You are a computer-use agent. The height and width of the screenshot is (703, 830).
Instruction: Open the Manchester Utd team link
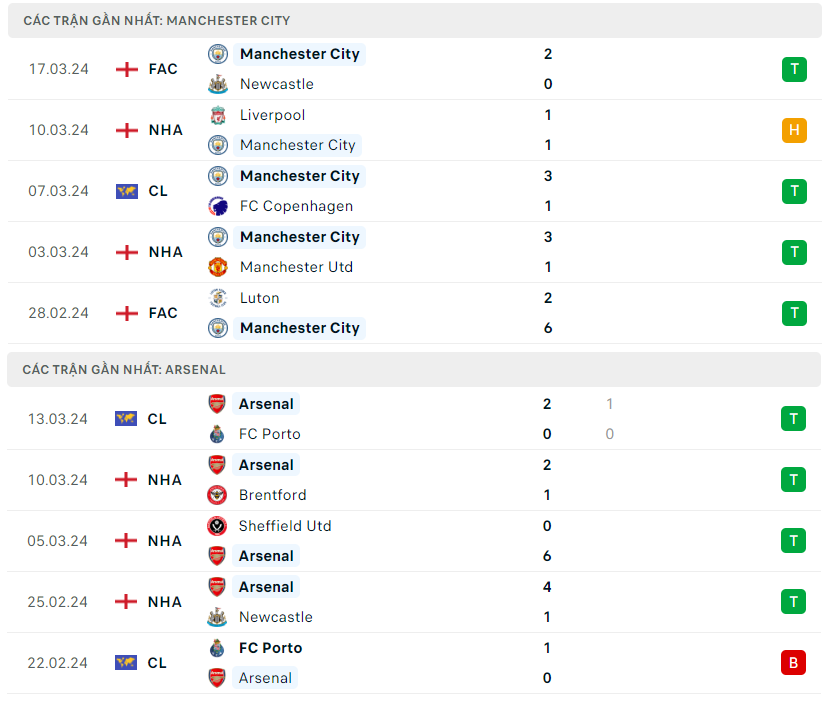click(296, 267)
